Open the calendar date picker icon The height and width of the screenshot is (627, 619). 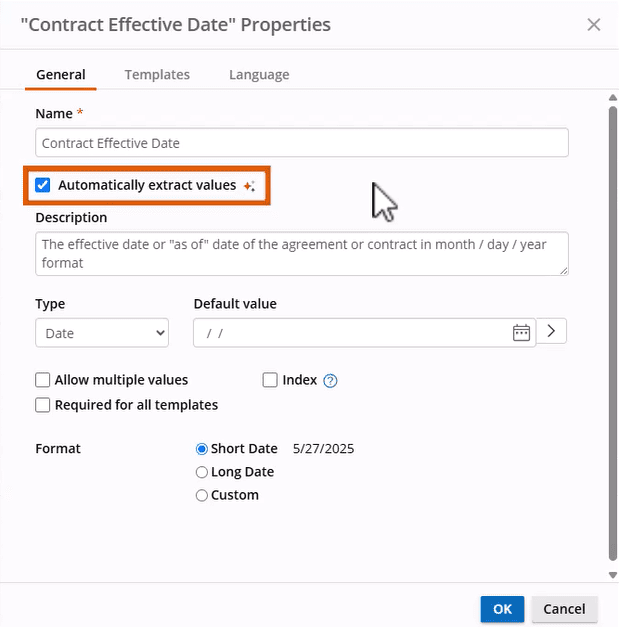[521, 333]
